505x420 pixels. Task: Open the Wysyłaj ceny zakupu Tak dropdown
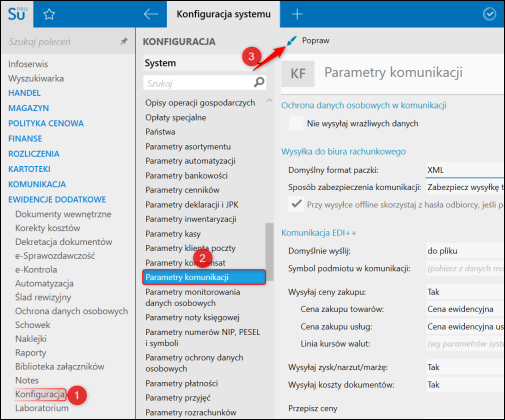465,292
